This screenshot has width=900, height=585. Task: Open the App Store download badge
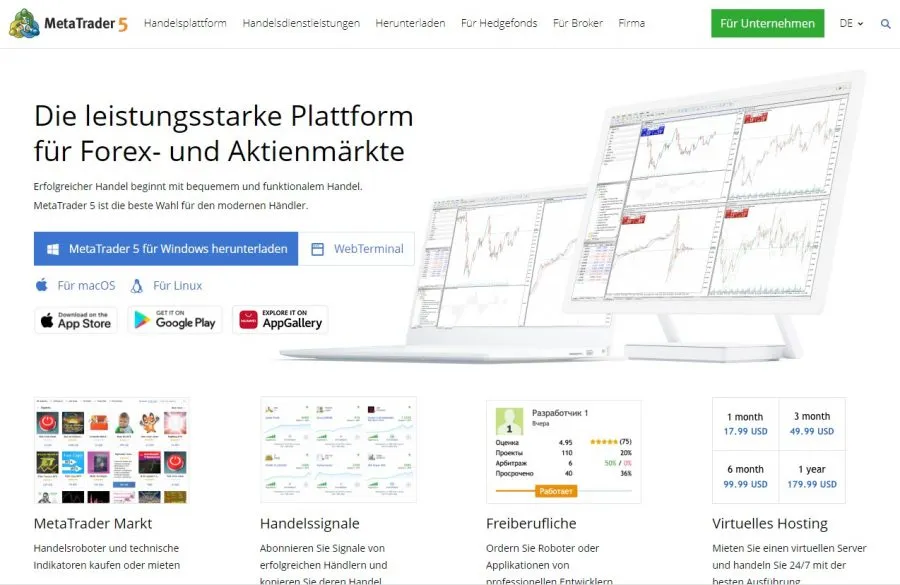pyautogui.click(x=76, y=320)
